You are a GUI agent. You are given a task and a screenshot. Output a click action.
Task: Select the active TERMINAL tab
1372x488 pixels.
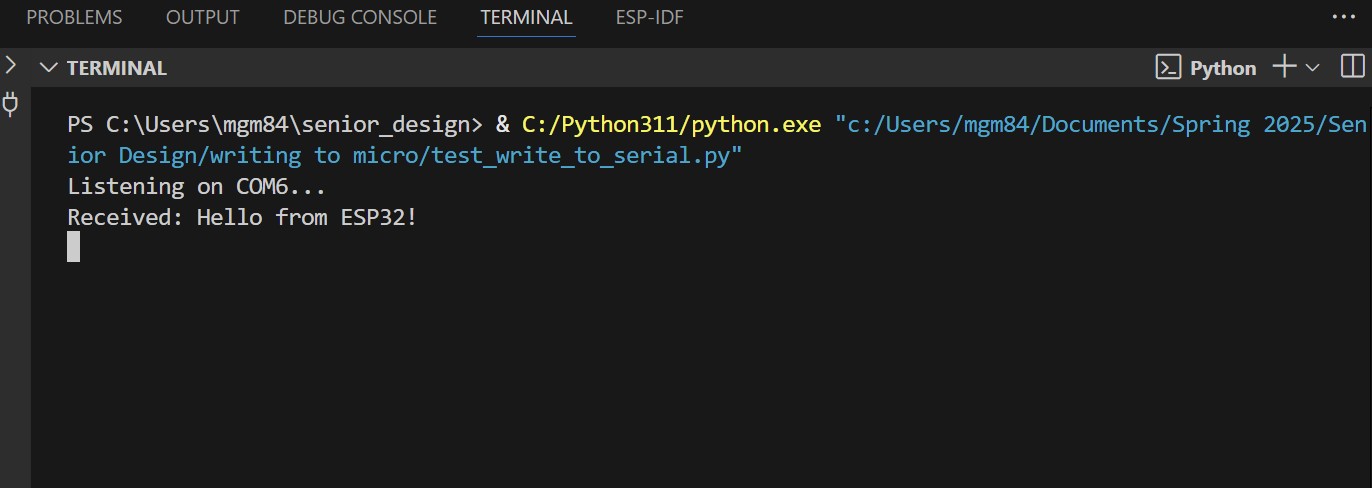pos(526,18)
